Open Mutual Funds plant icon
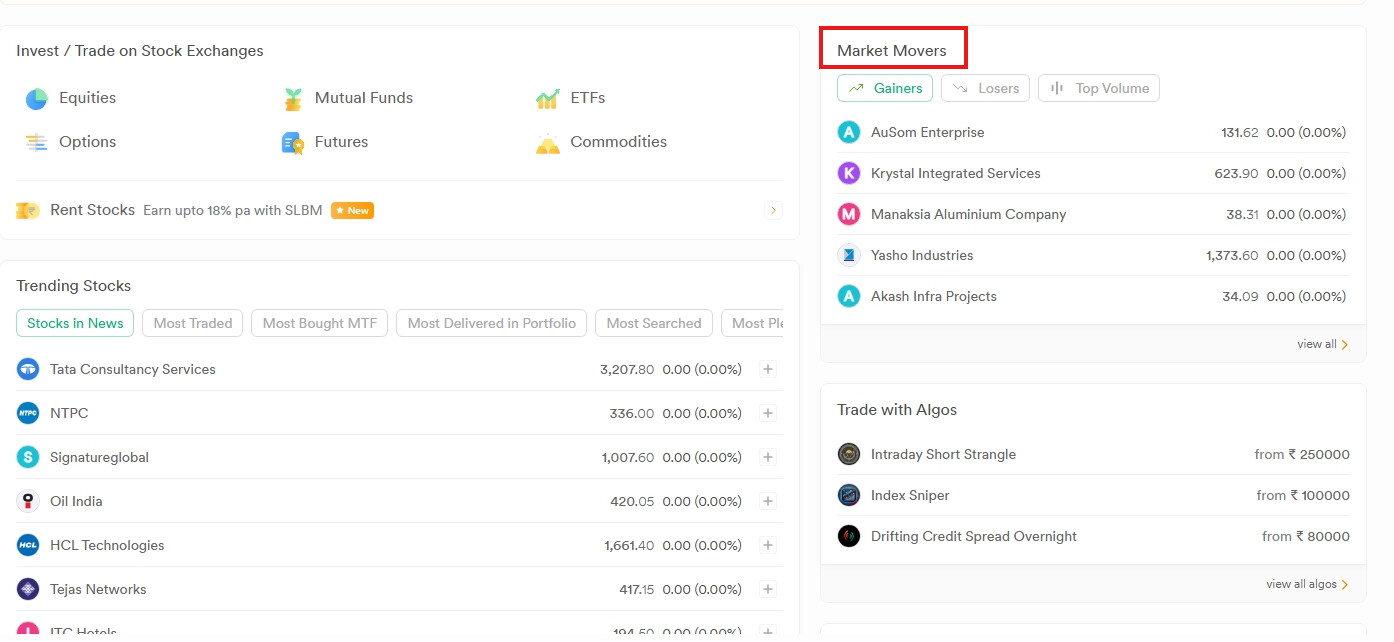Screen dimensions: 1394x642 293,99
